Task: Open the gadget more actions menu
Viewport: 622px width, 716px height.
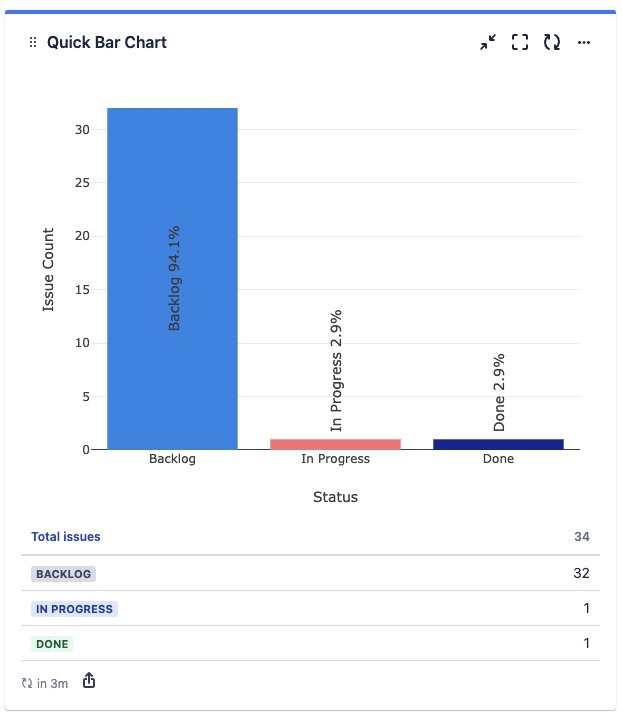Action: 584,42
